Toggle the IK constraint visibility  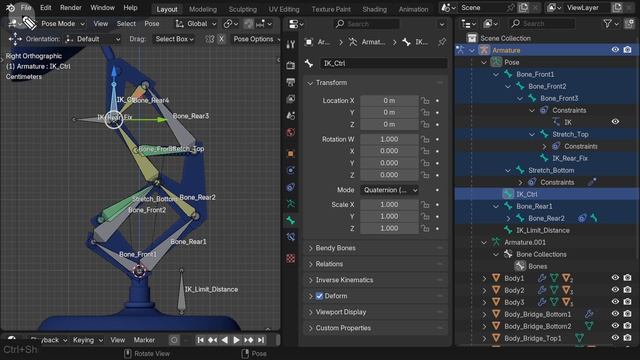tap(615, 122)
